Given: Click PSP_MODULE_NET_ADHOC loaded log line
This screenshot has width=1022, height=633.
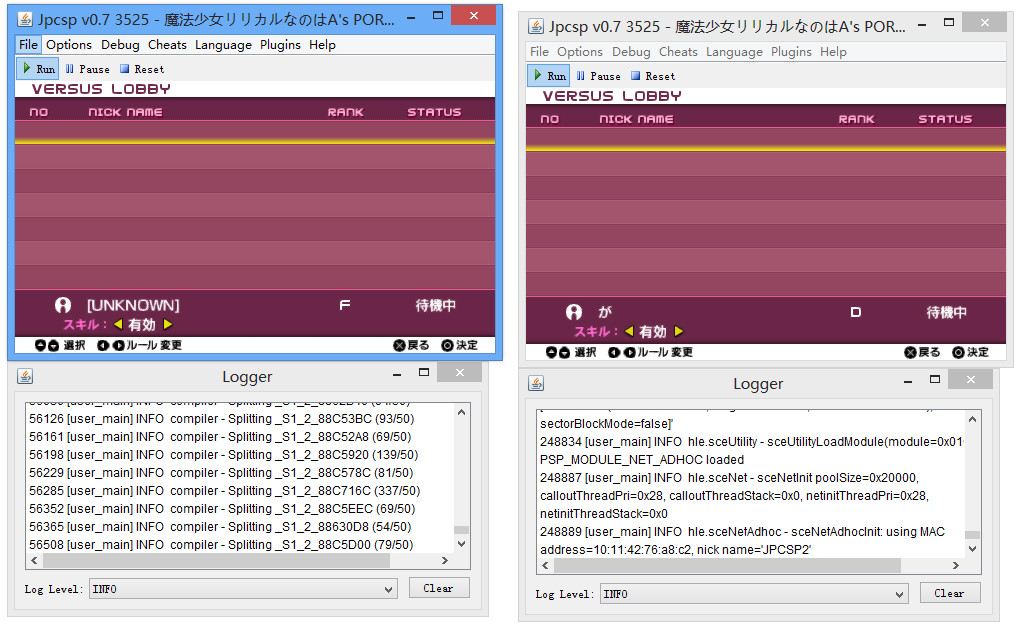Looking at the screenshot, I should [642, 460].
